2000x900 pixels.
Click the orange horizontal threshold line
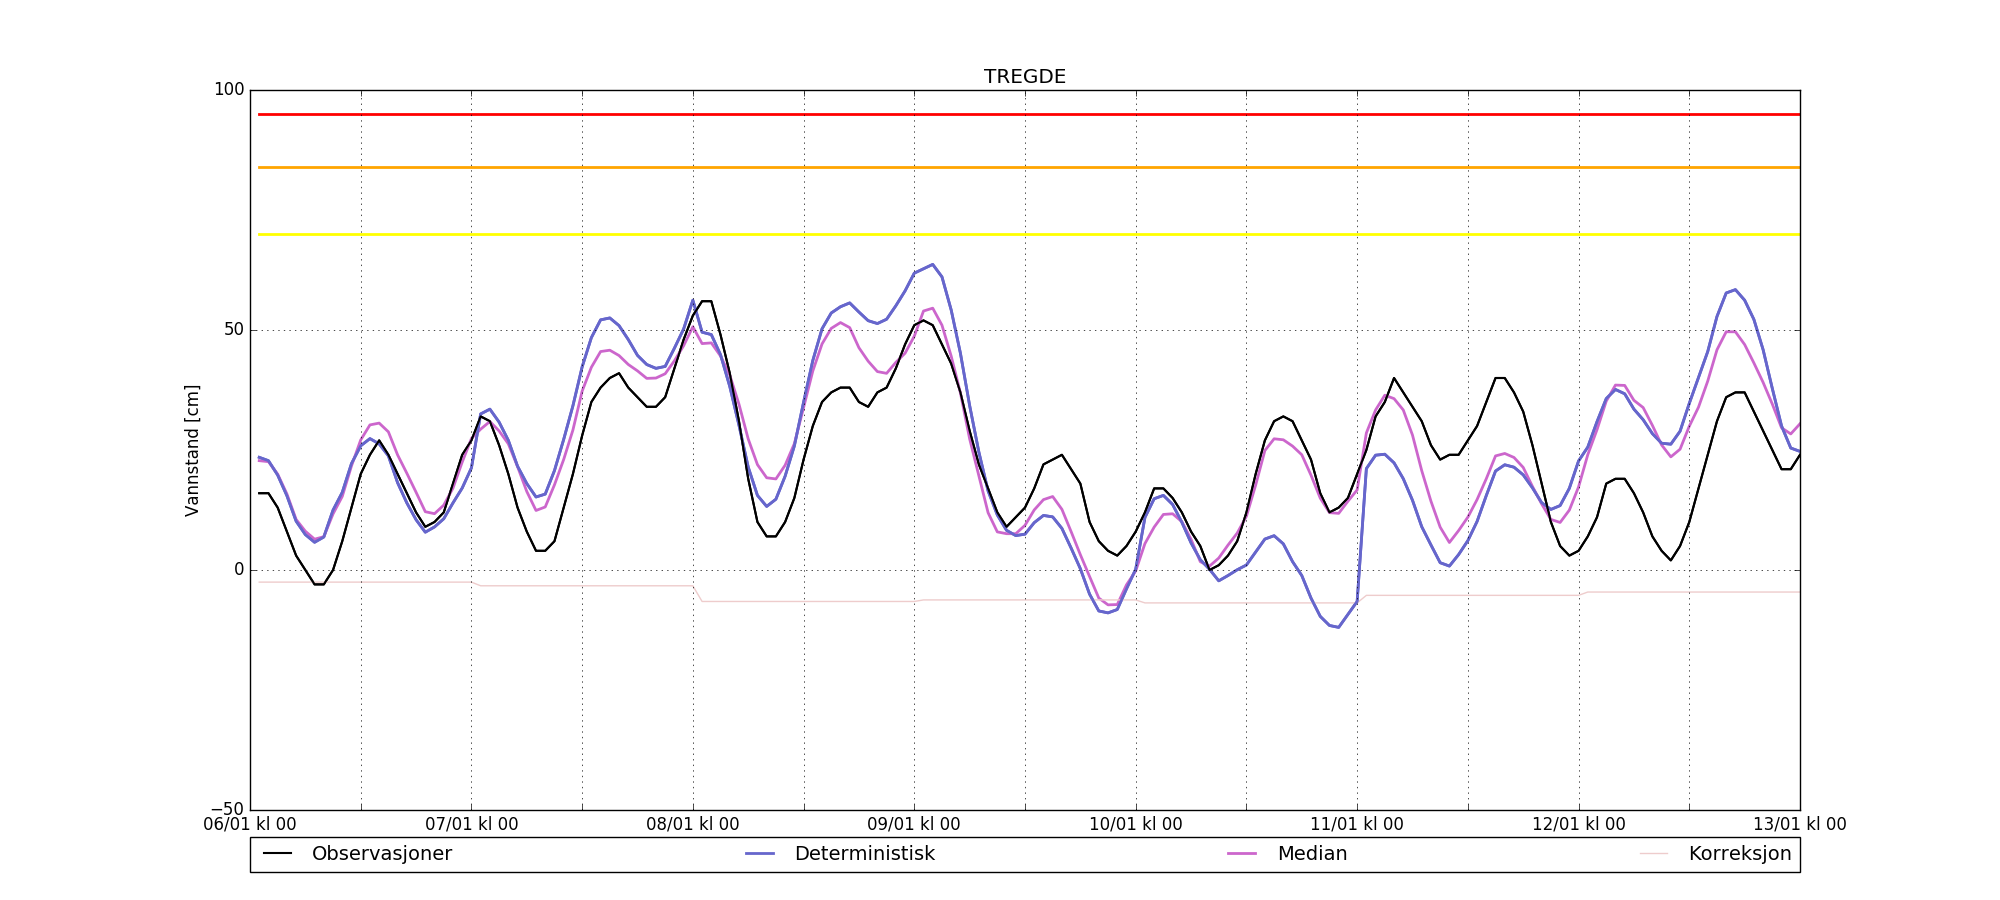1024,167
